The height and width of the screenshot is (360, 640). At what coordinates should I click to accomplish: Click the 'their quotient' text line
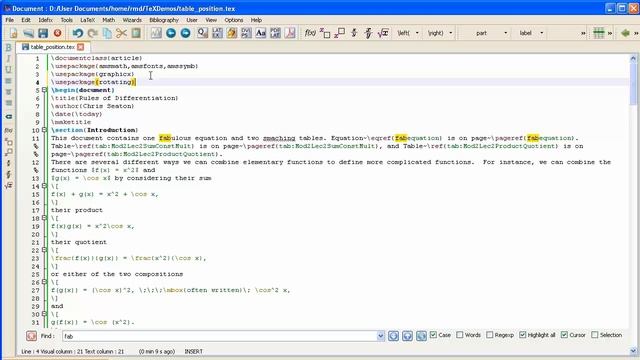click(79, 242)
